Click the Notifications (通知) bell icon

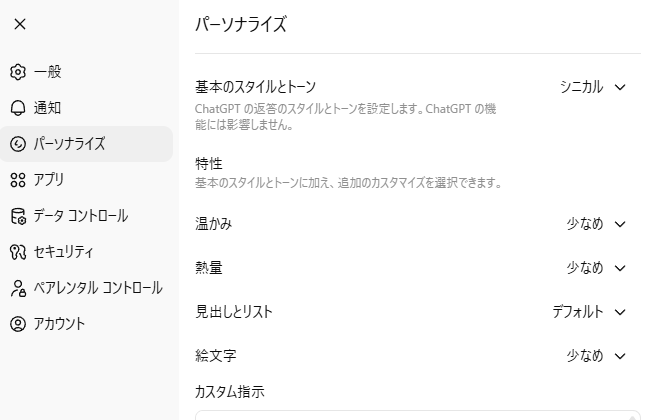(x=17, y=108)
